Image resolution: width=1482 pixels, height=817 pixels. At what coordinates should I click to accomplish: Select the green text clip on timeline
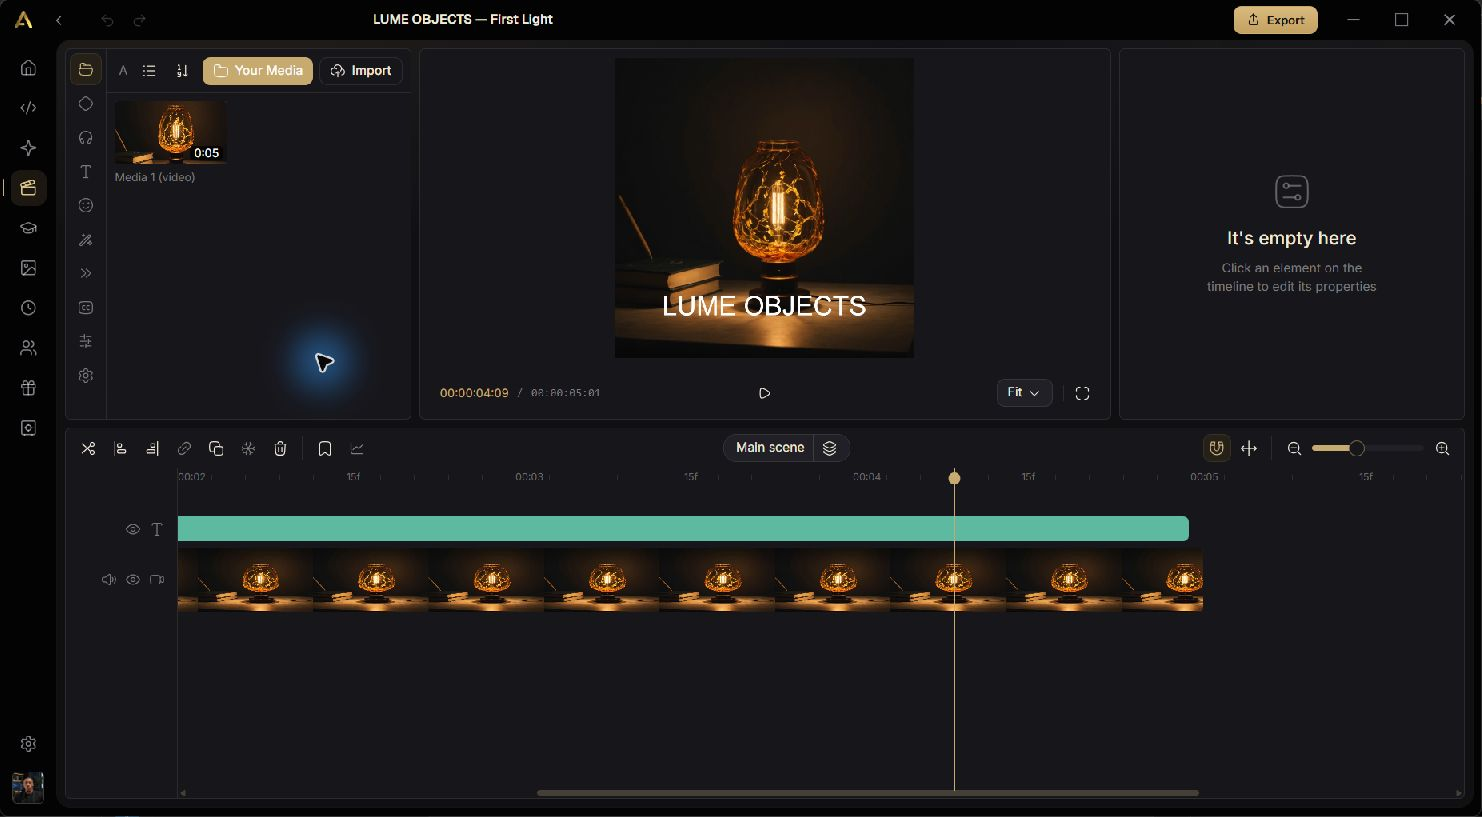tap(683, 529)
